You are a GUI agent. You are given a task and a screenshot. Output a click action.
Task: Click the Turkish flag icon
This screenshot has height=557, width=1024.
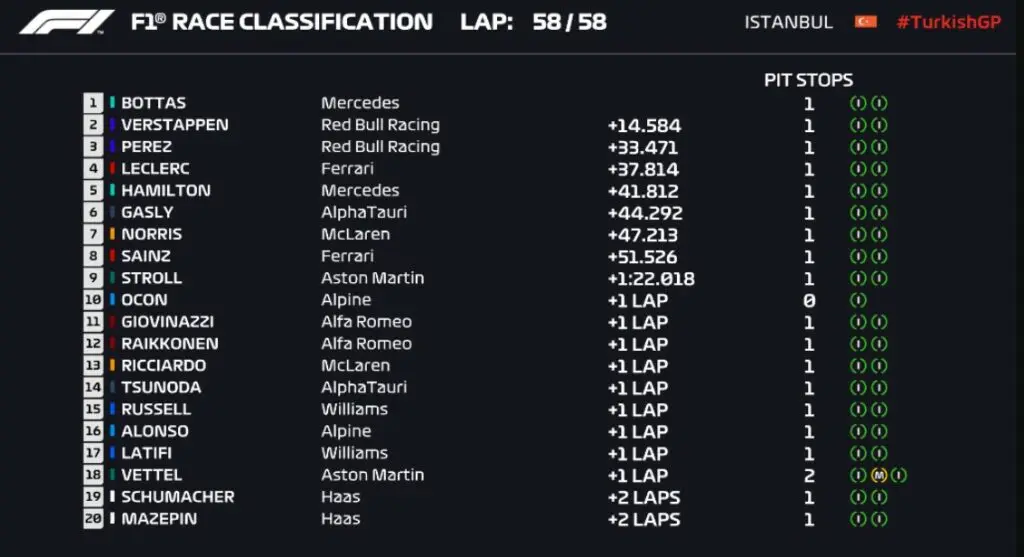865,22
